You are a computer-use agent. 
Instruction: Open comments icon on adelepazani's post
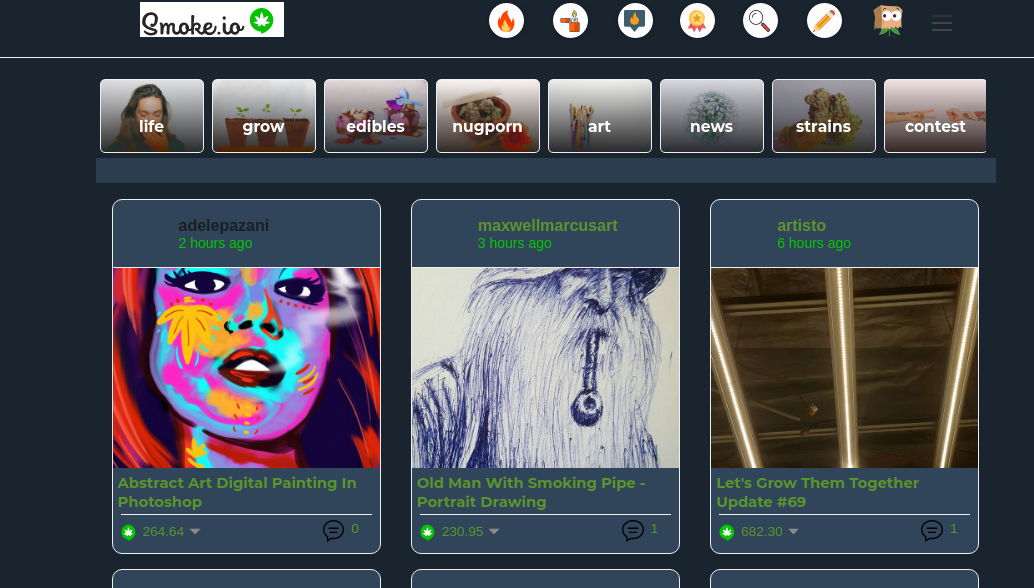tap(334, 530)
